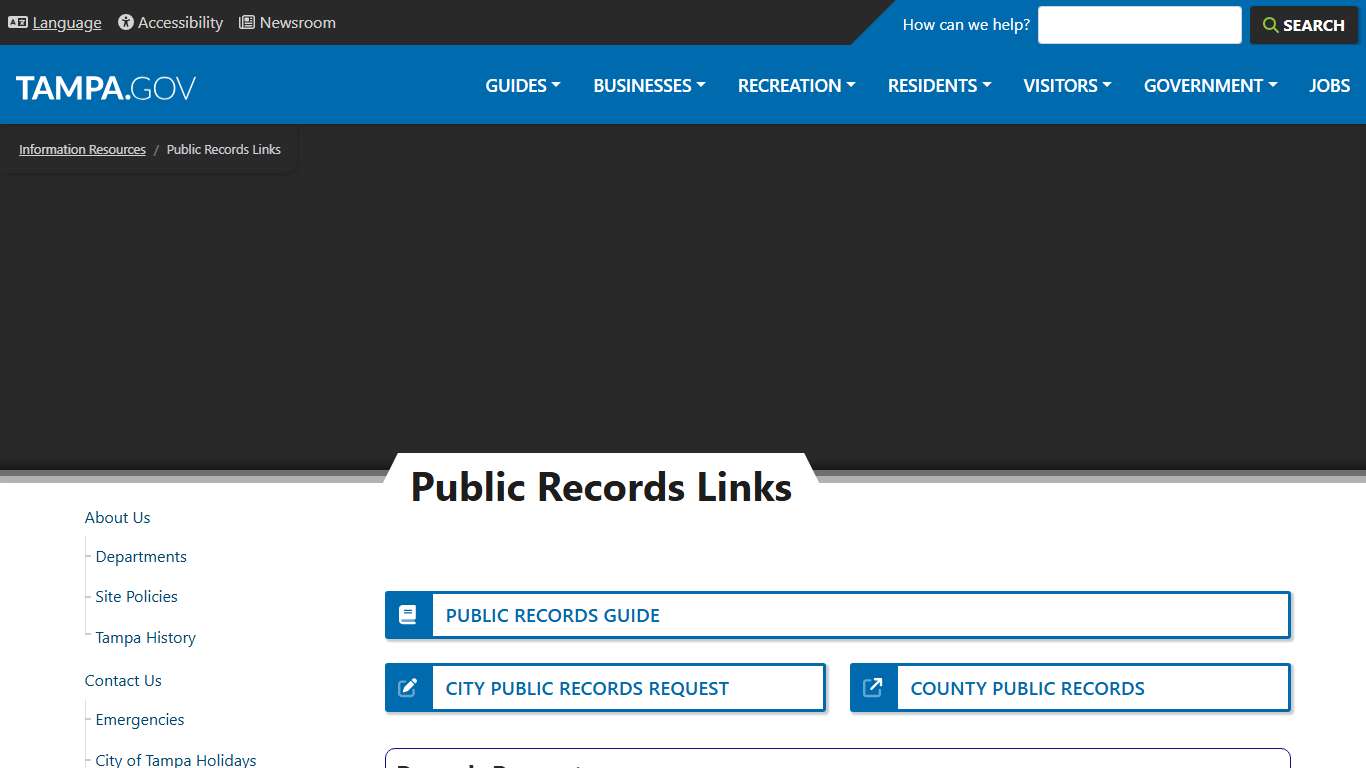
Task: Click the Newsroom newspaper icon
Action: (x=245, y=22)
